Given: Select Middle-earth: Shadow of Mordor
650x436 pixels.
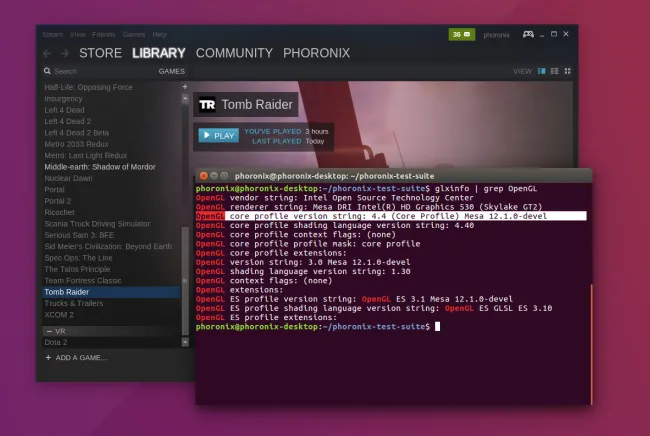Looking at the screenshot, I should click(x=100, y=167).
